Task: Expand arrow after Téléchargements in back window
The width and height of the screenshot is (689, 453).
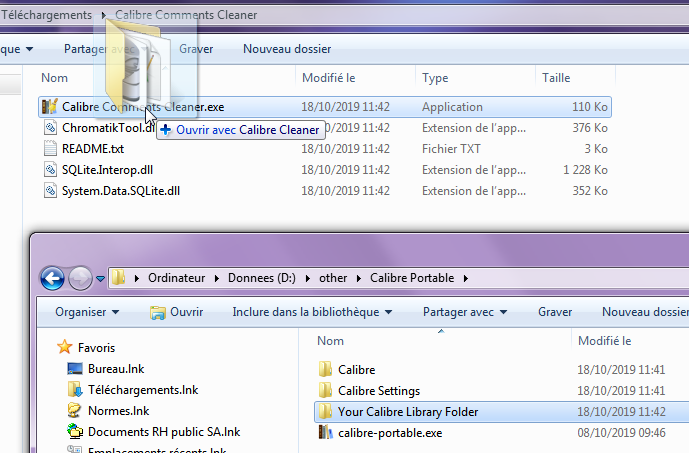Action: coord(104,15)
